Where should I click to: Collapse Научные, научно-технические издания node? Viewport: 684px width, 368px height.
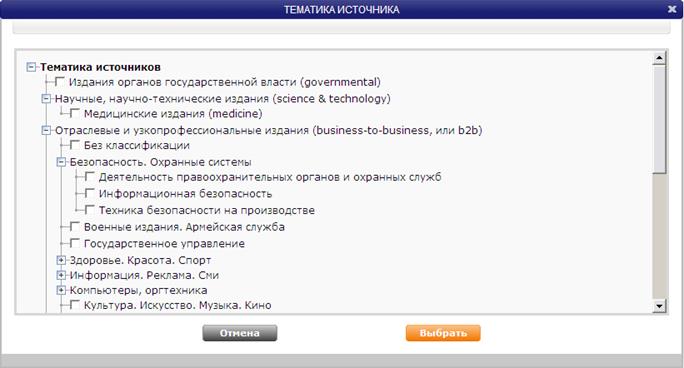point(46,99)
